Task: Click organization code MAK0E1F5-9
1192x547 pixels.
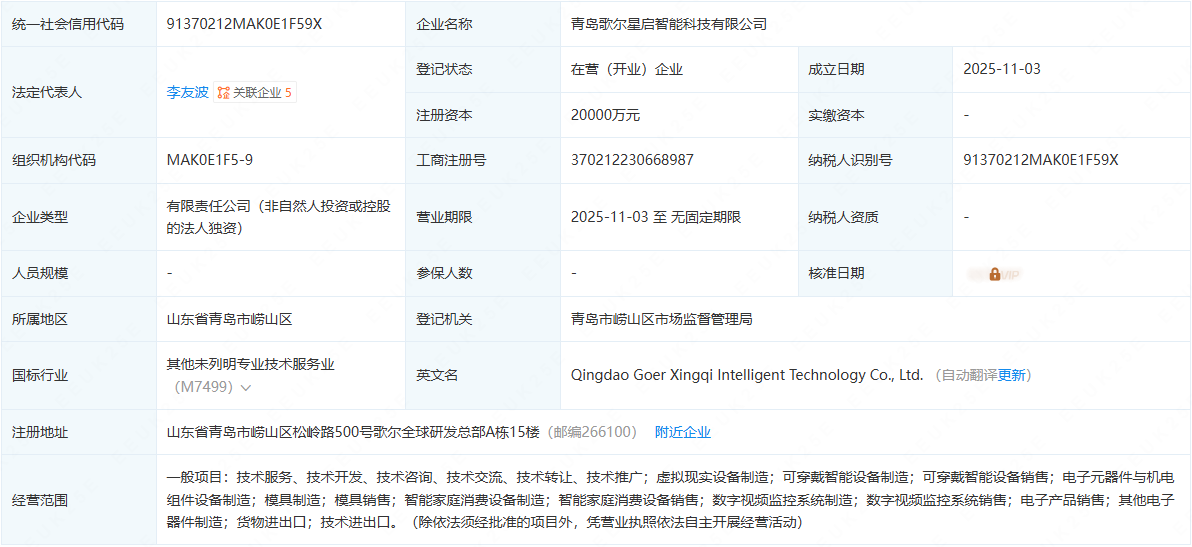Action: tap(208, 160)
